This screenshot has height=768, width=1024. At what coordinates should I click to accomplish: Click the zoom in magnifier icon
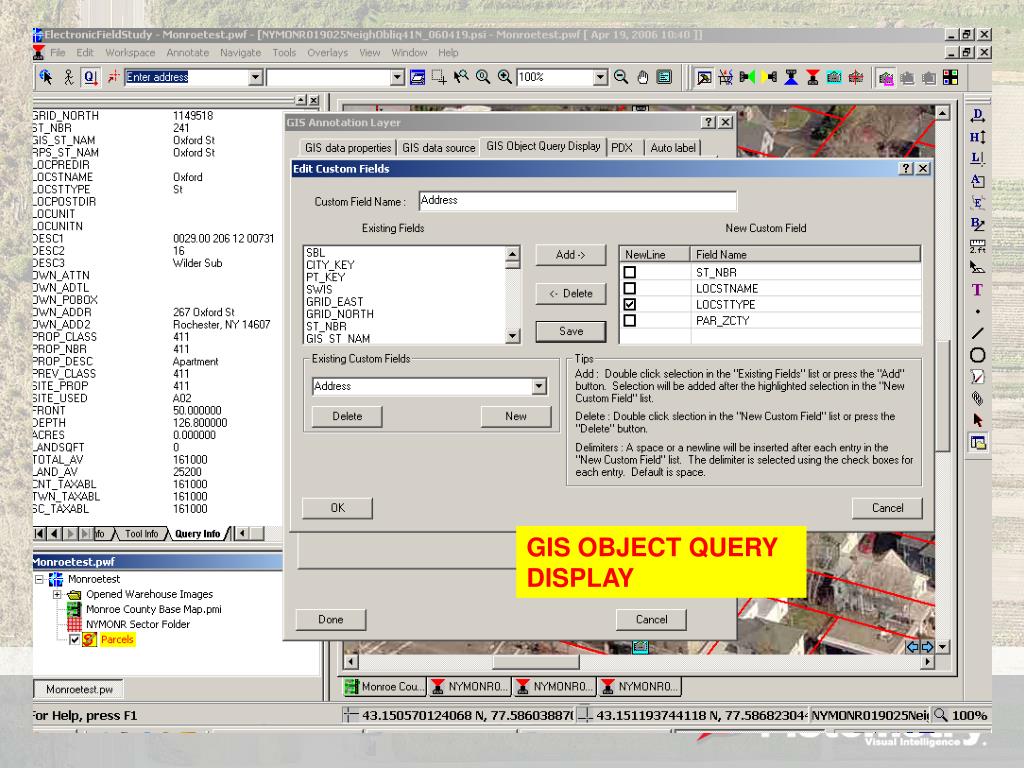point(505,77)
